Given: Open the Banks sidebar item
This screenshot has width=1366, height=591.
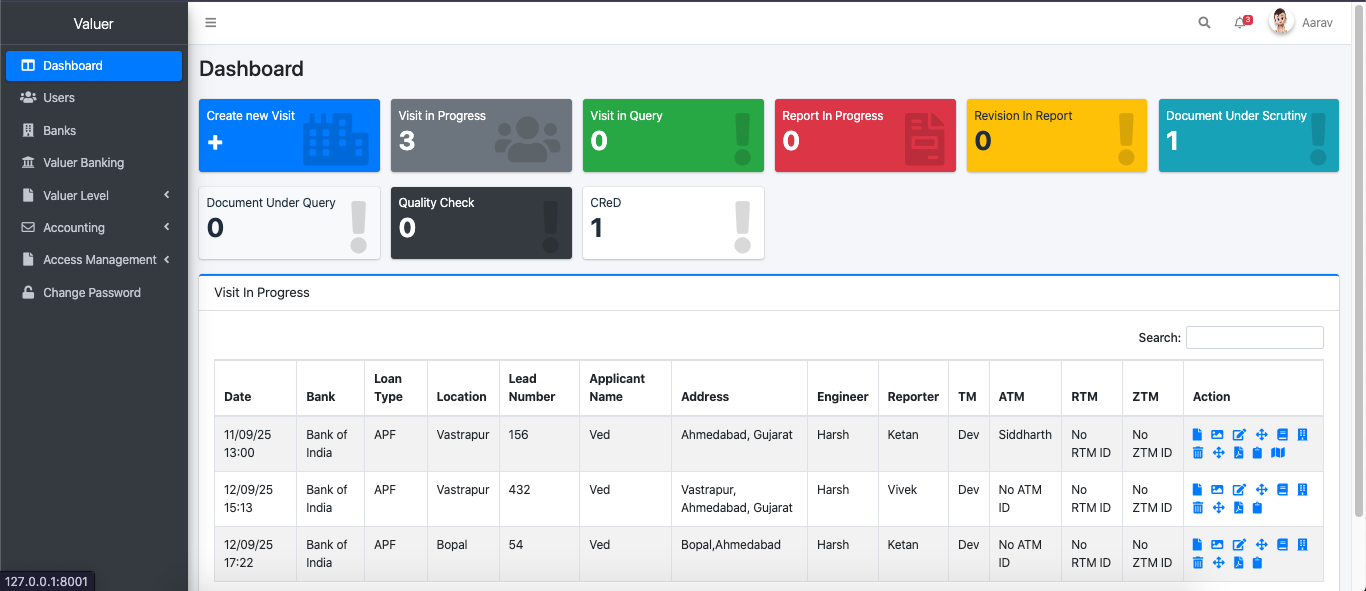Looking at the screenshot, I should pyautogui.click(x=60, y=130).
